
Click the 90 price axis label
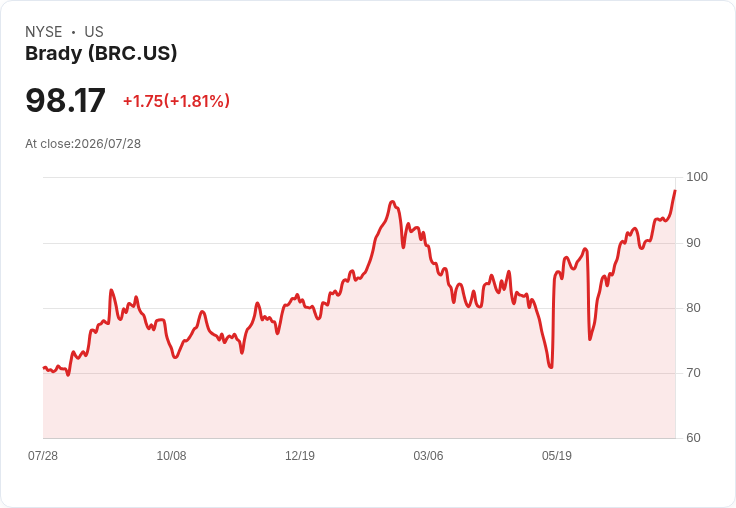tap(693, 243)
